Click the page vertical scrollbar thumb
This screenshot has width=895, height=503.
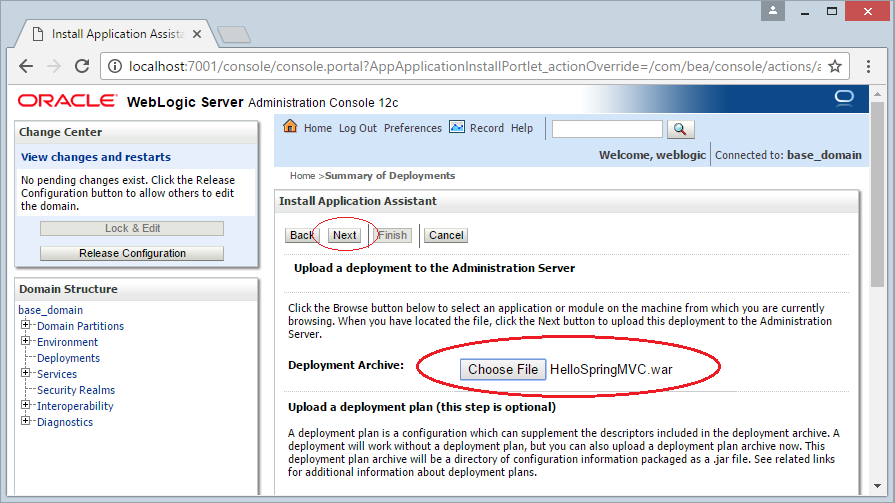(x=877, y=194)
